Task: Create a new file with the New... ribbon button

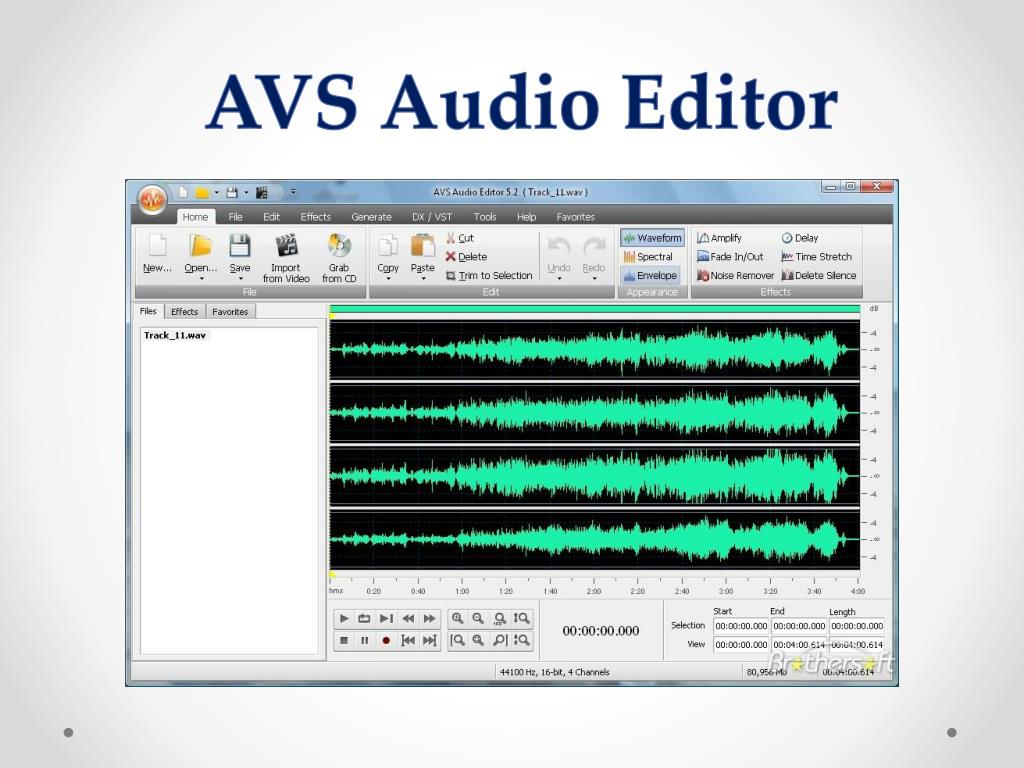Action: [157, 253]
